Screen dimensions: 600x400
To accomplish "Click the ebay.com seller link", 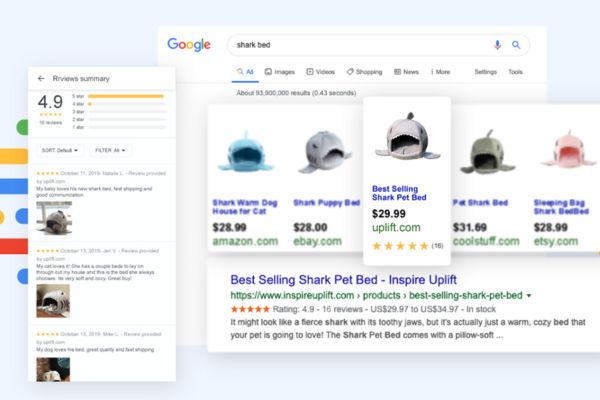I will coord(317,241).
